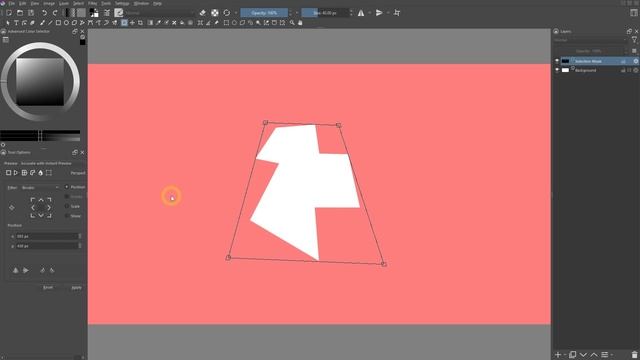Create a new document
This screenshot has width=640, height=360.
click(x=9, y=13)
